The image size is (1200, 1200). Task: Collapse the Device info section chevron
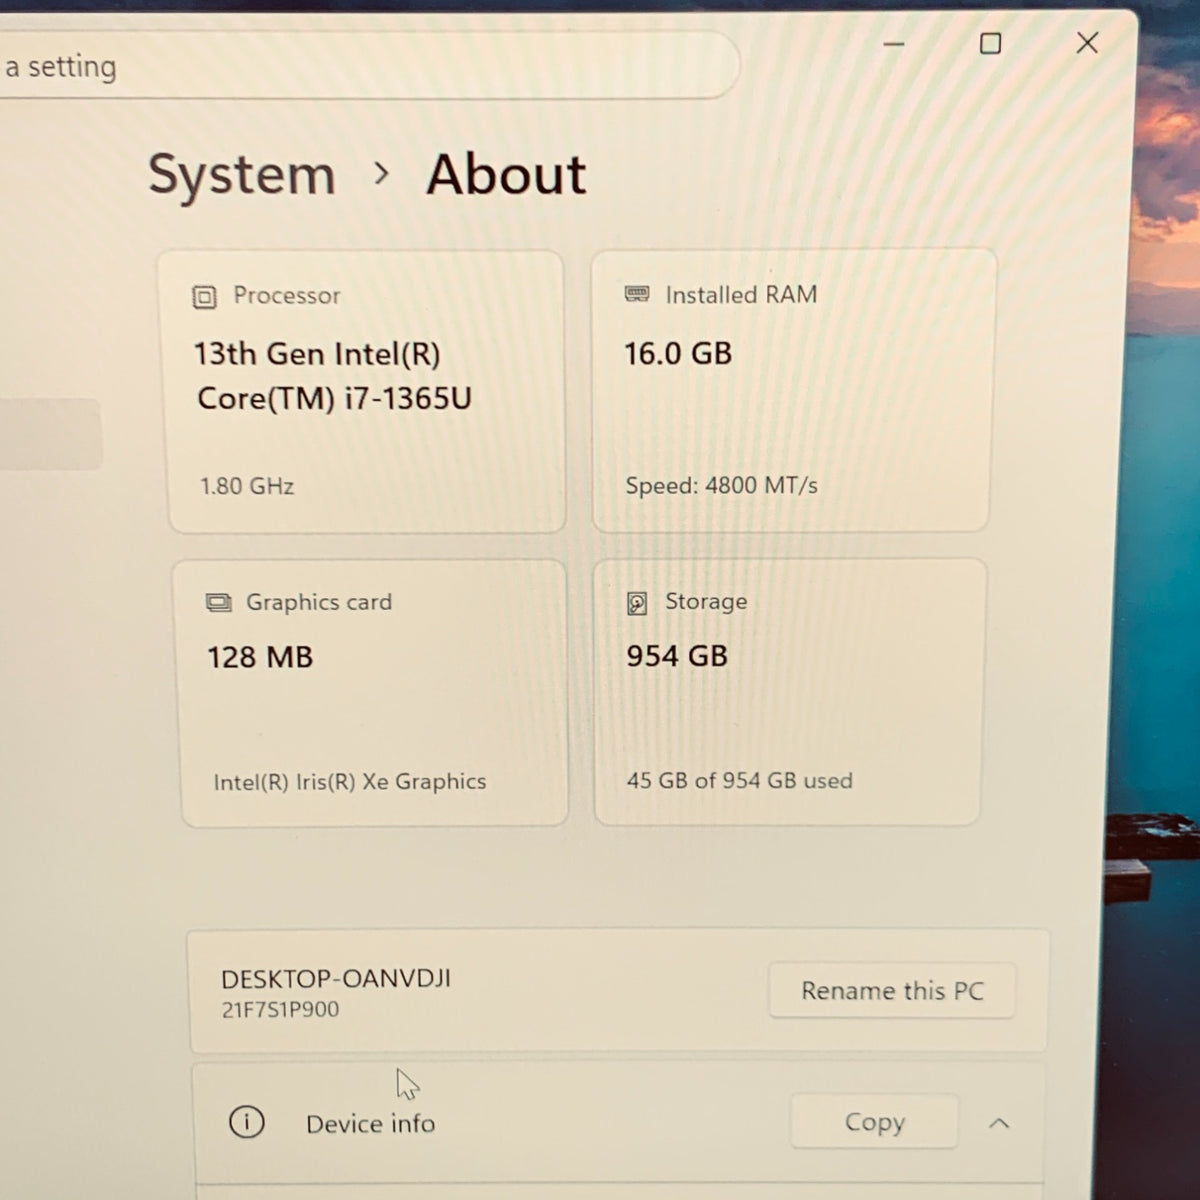(998, 1123)
